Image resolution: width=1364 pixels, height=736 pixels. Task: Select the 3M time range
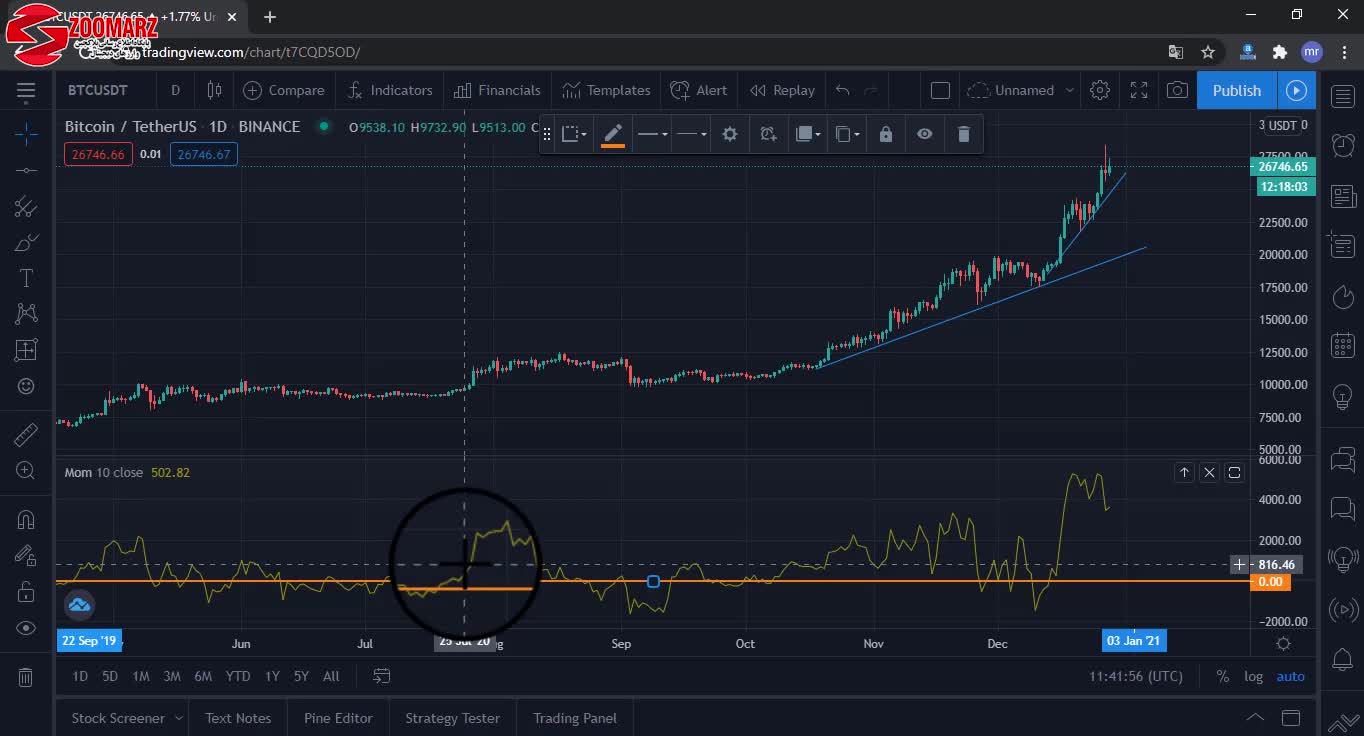(x=172, y=677)
